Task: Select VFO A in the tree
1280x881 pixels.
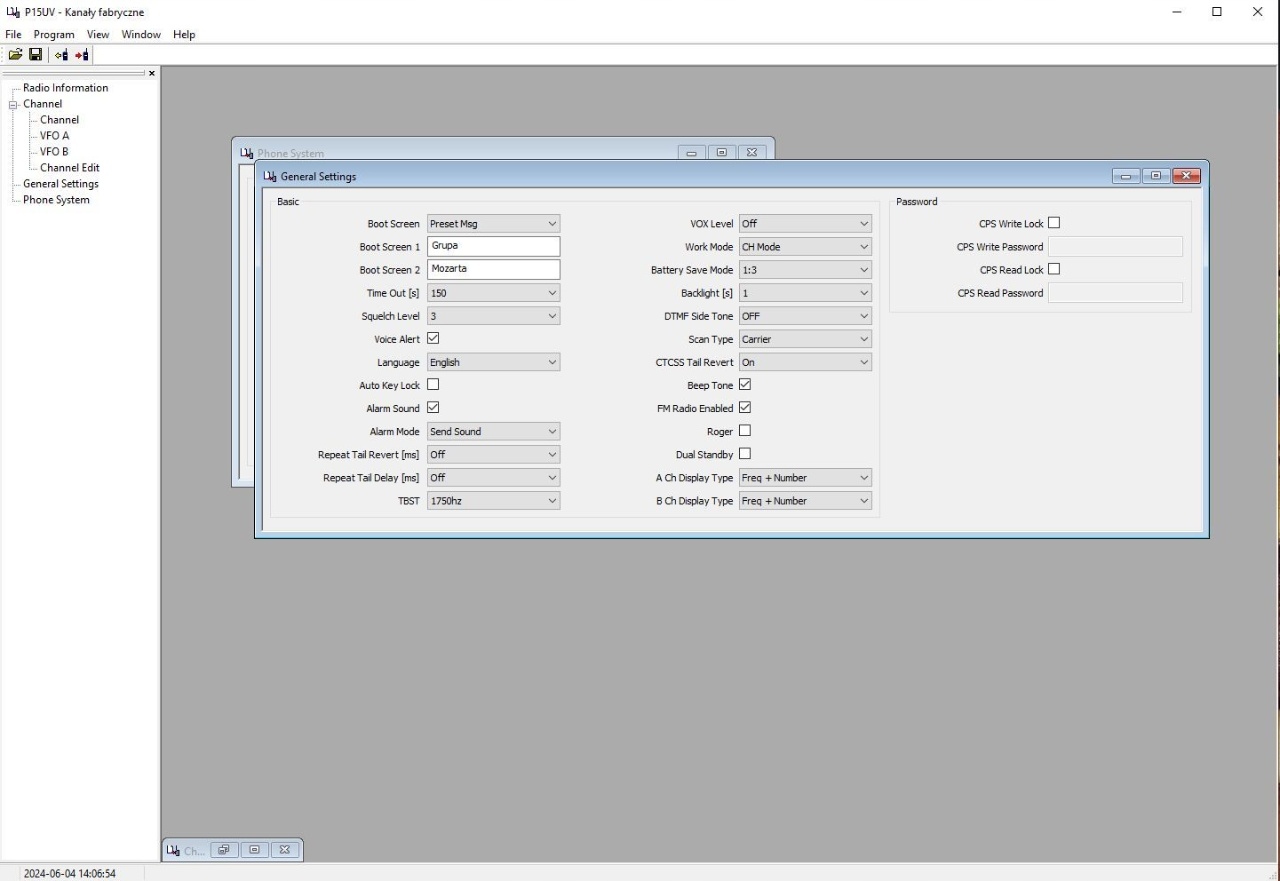Action: pyautogui.click(x=54, y=136)
